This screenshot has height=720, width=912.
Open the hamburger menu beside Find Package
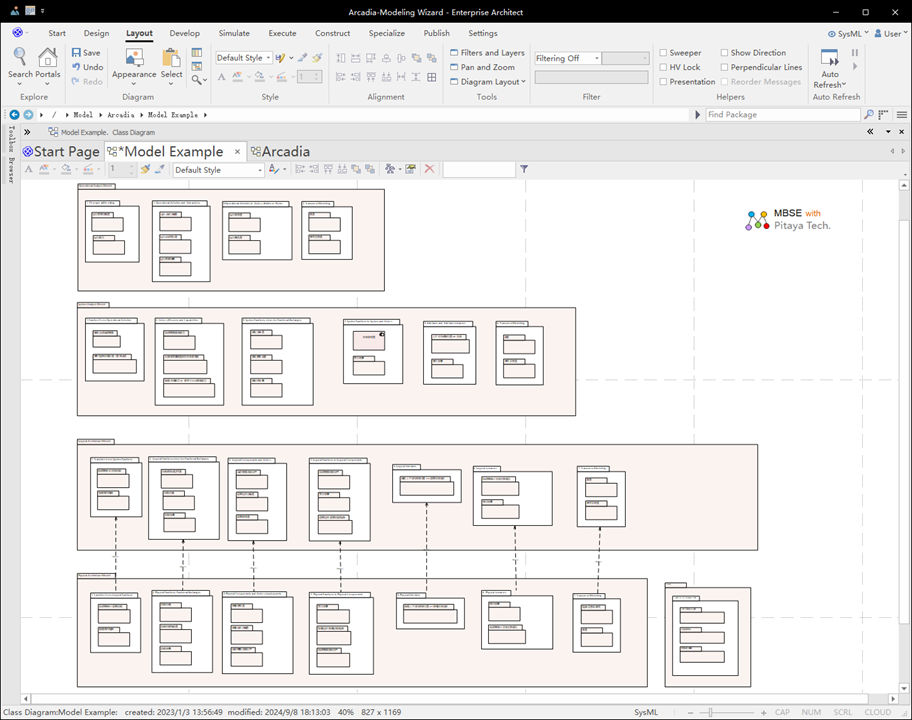pyautogui.click(x=902, y=115)
